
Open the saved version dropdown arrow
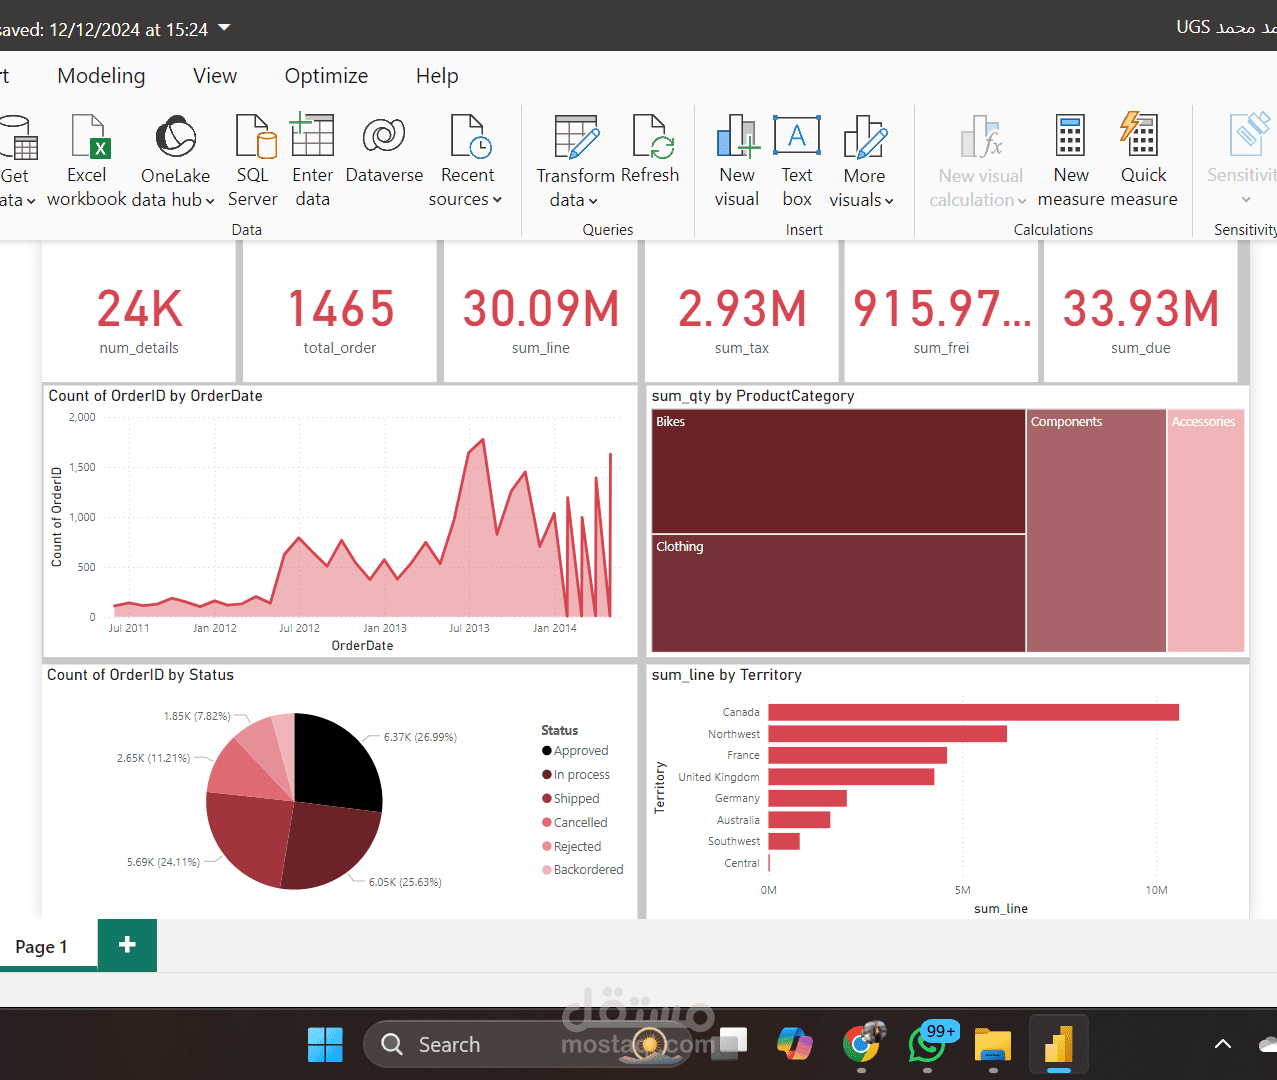pos(224,27)
